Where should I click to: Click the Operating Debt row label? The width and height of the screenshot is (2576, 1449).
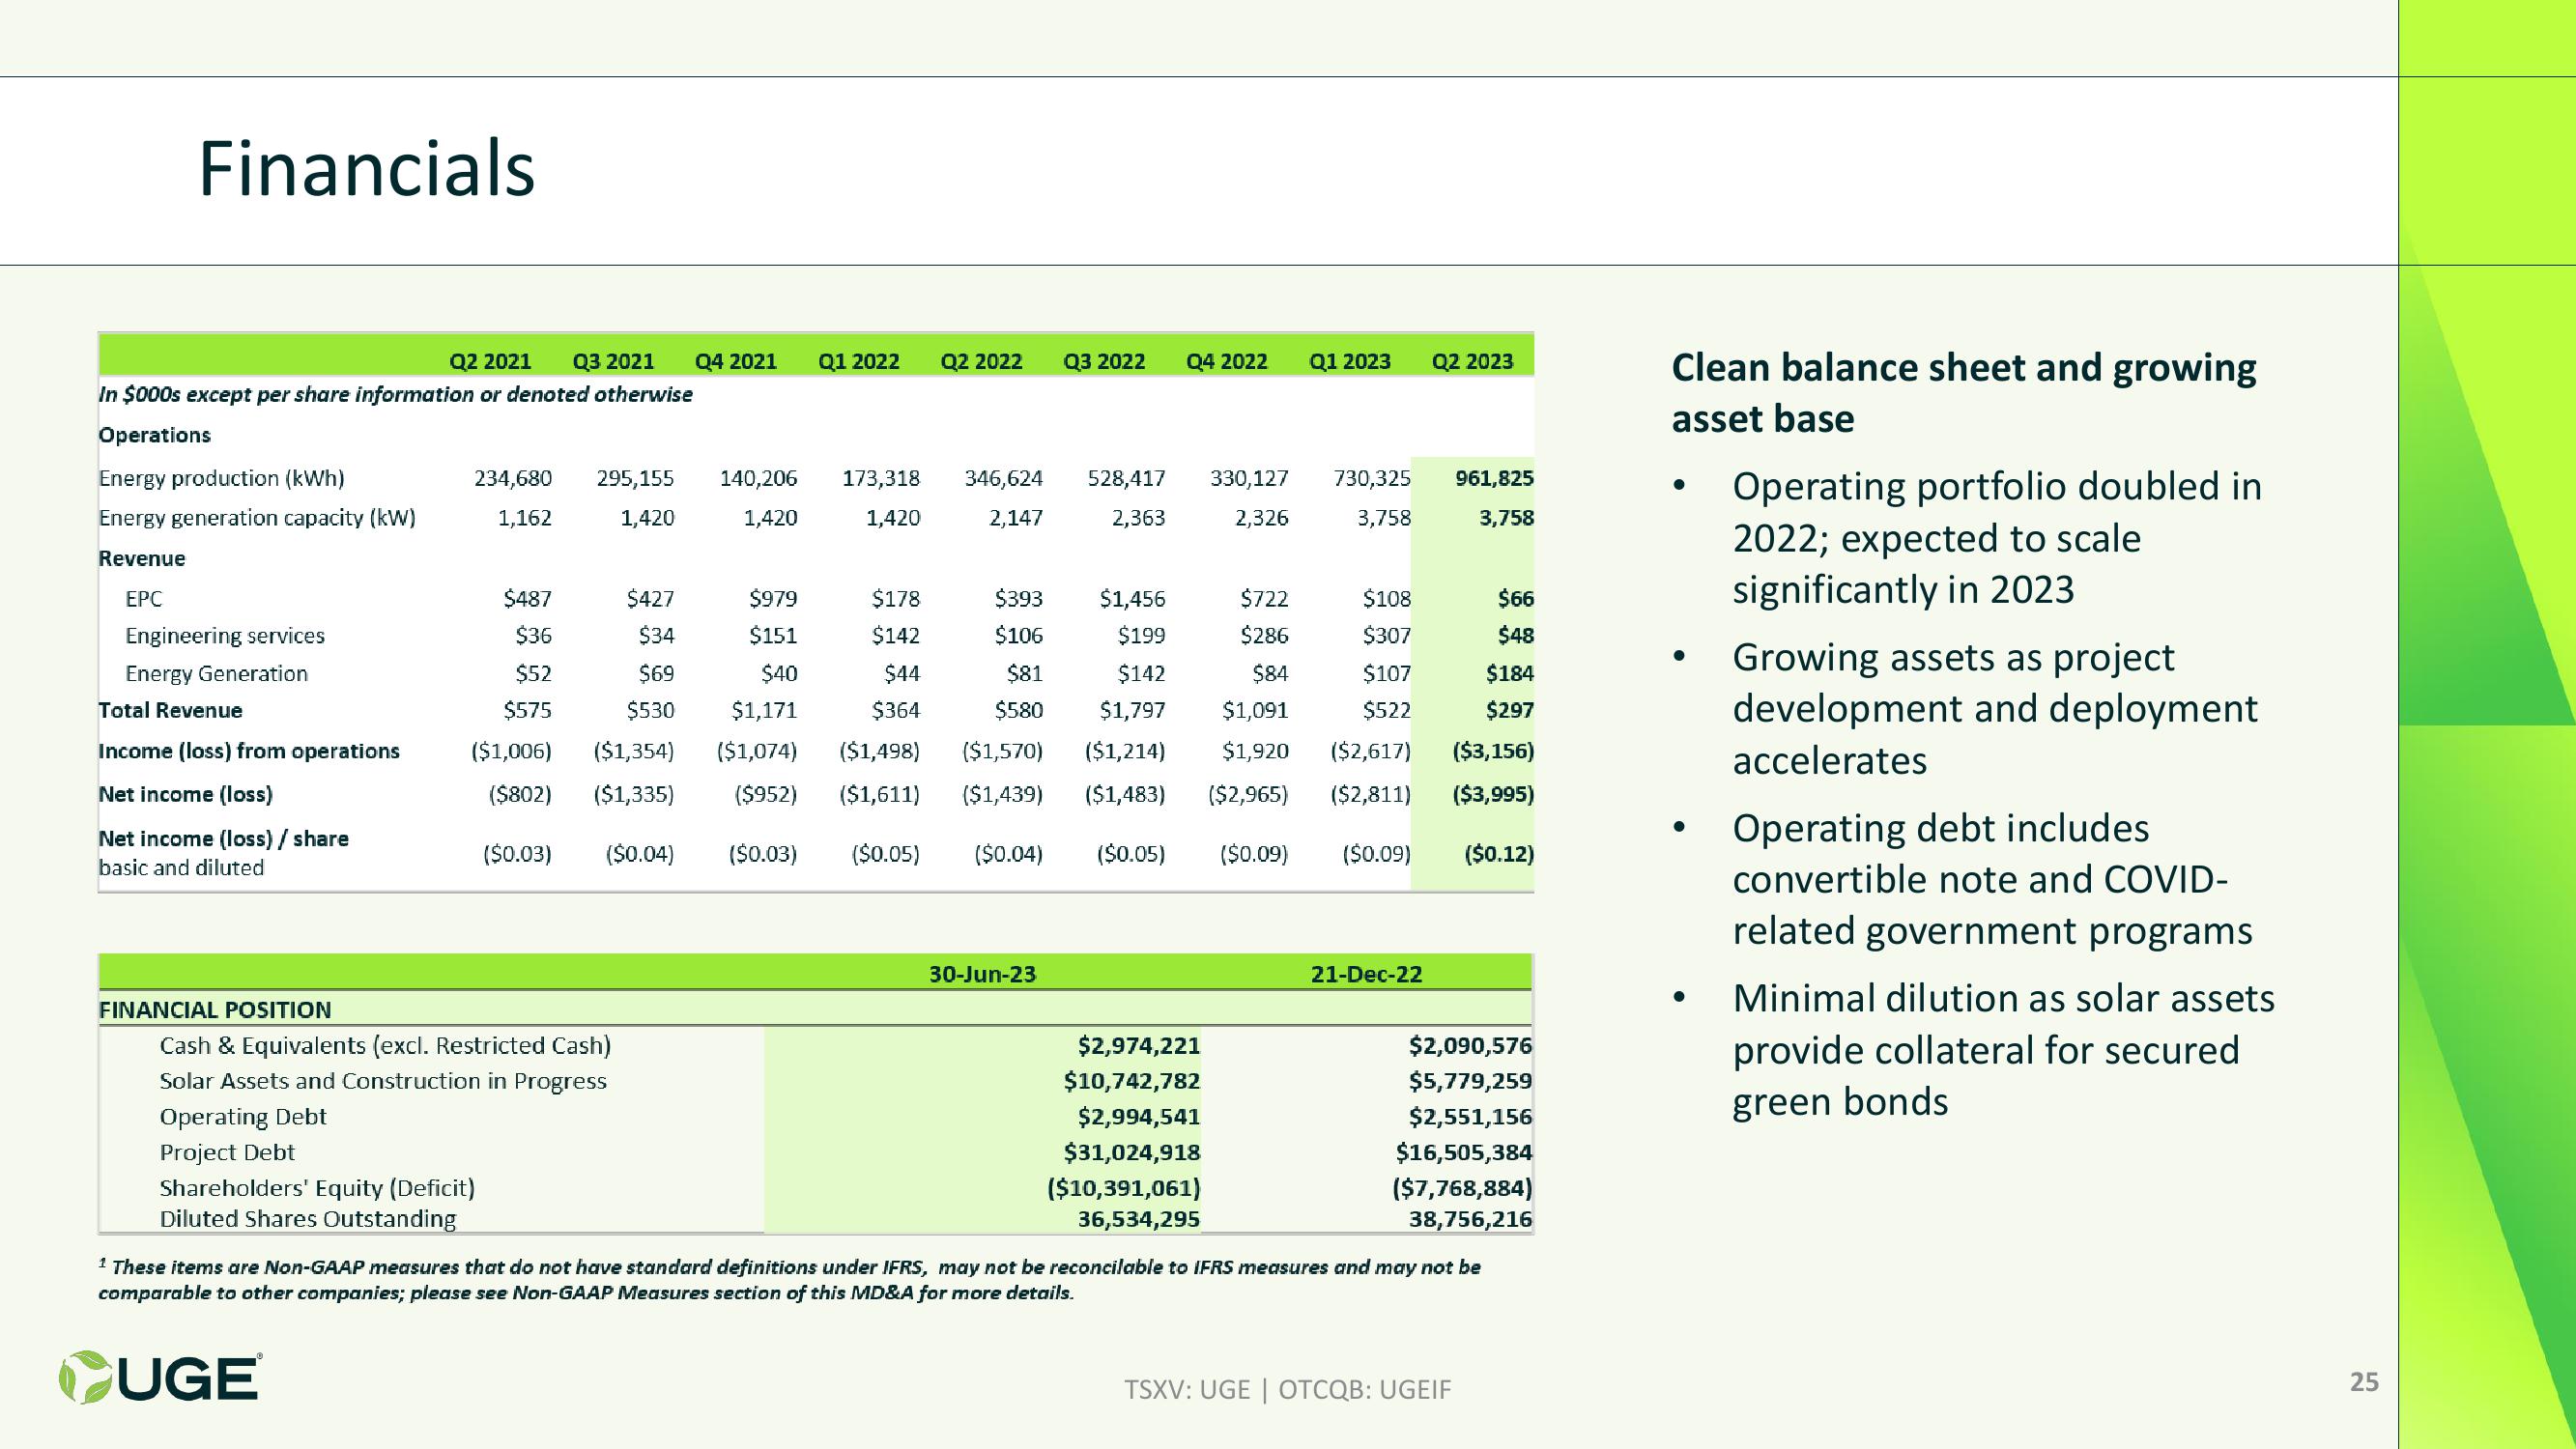243,1117
